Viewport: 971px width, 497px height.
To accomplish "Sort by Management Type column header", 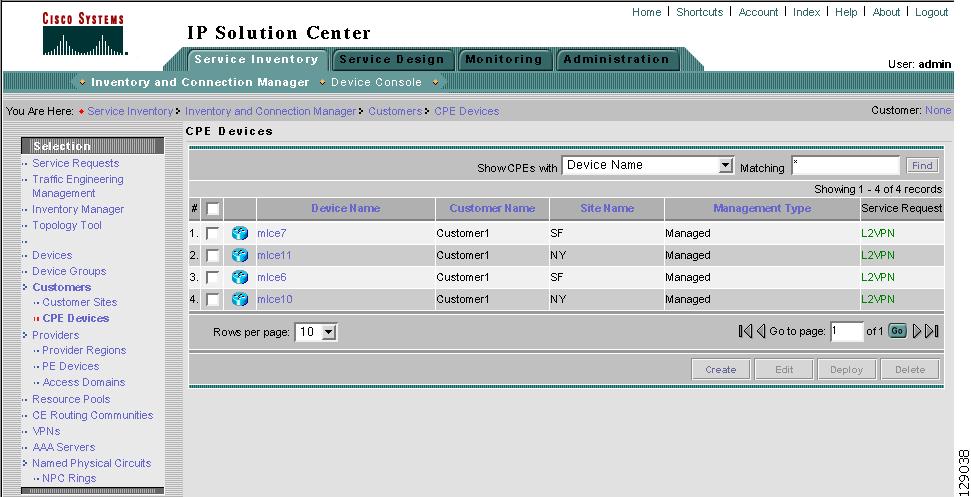I will 762,209.
